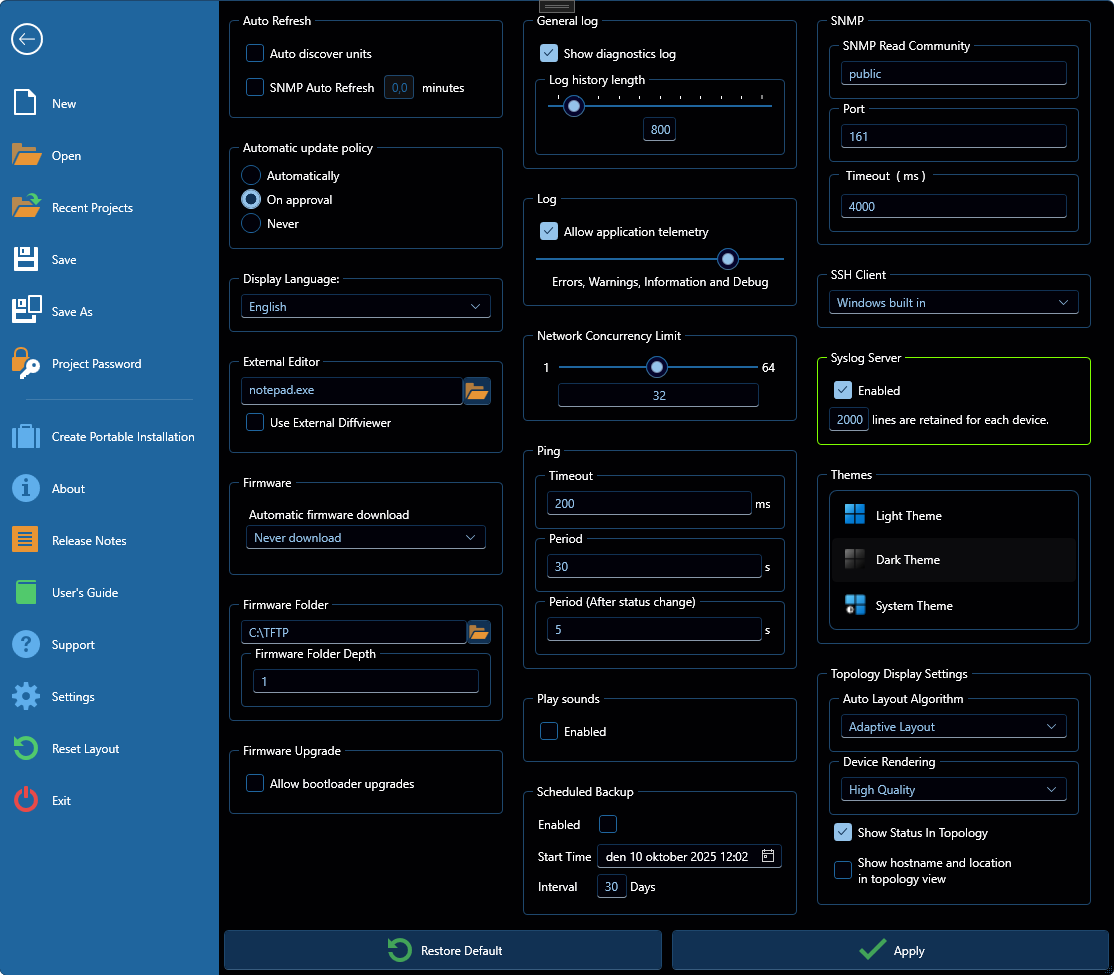
Task: Expand the SSH Client dropdown
Action: 953,302
